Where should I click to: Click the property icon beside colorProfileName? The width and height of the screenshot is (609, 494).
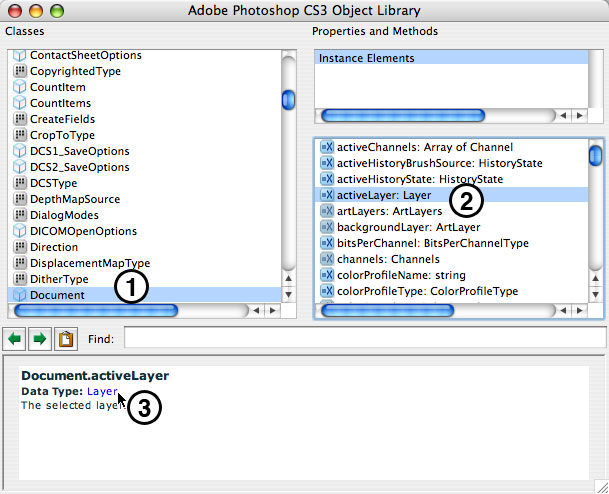click(327, 275)
